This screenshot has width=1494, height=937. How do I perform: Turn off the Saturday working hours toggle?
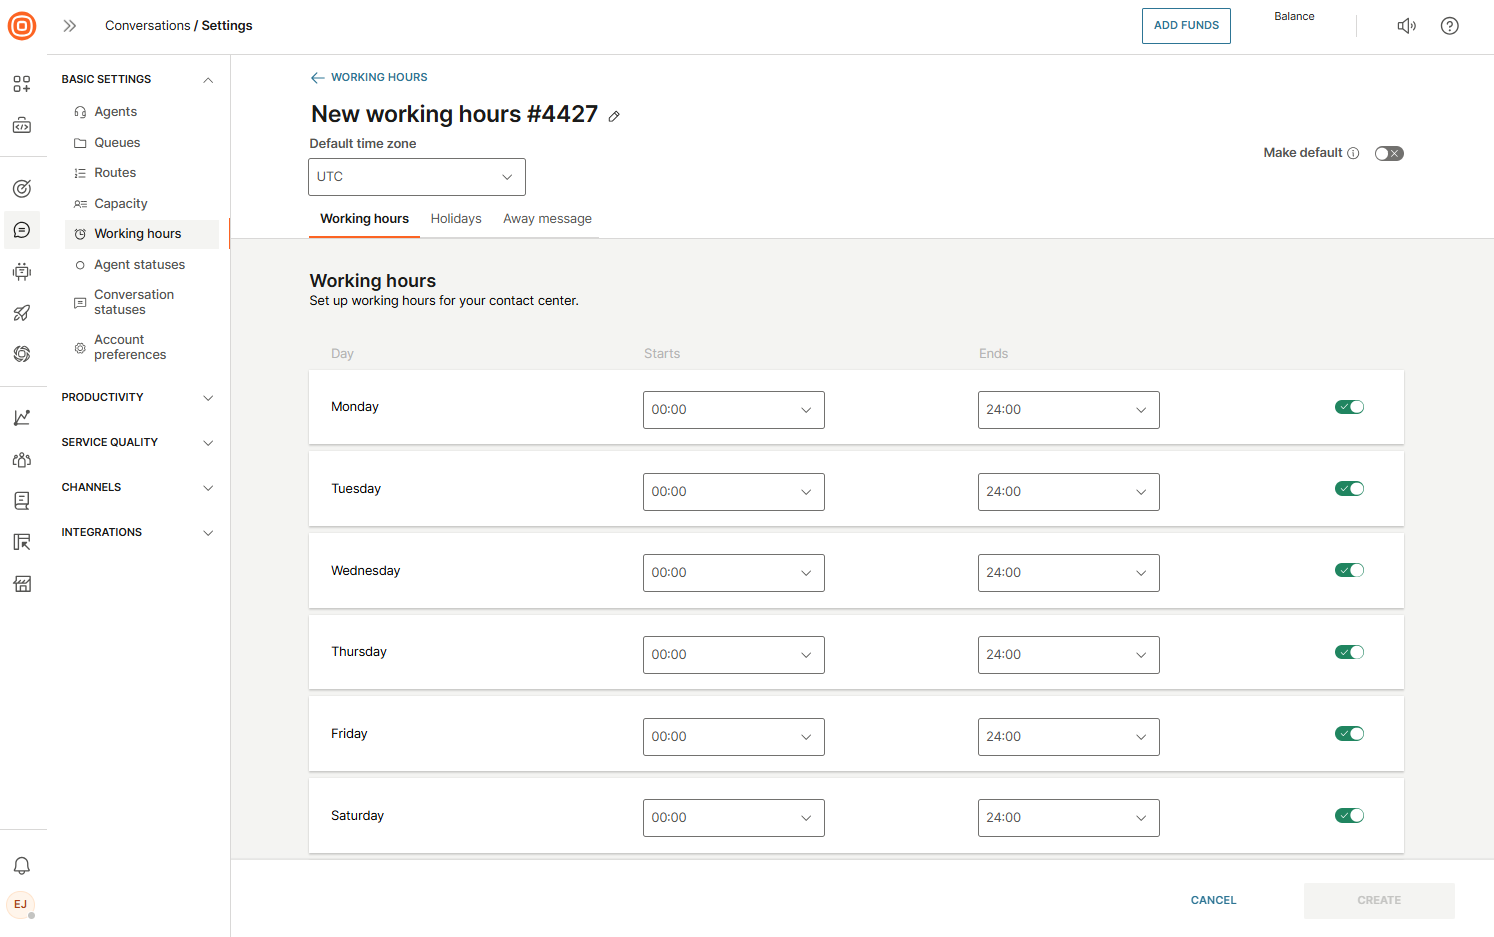point(1349,816)
